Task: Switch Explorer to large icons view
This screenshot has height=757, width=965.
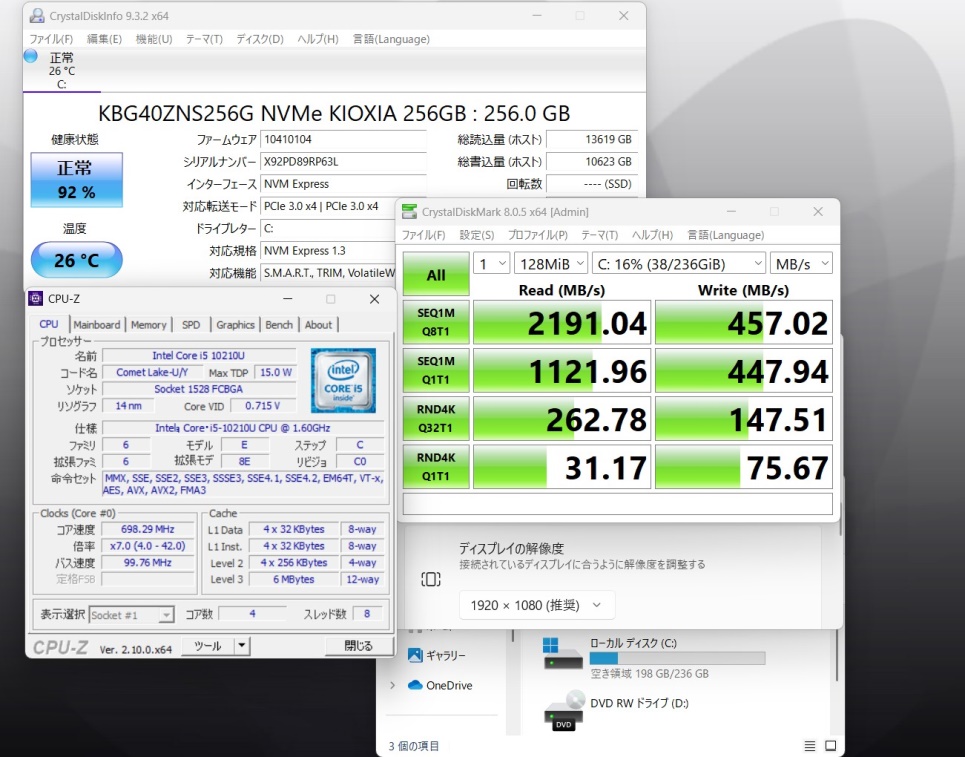Action: [x=830, y=746]
